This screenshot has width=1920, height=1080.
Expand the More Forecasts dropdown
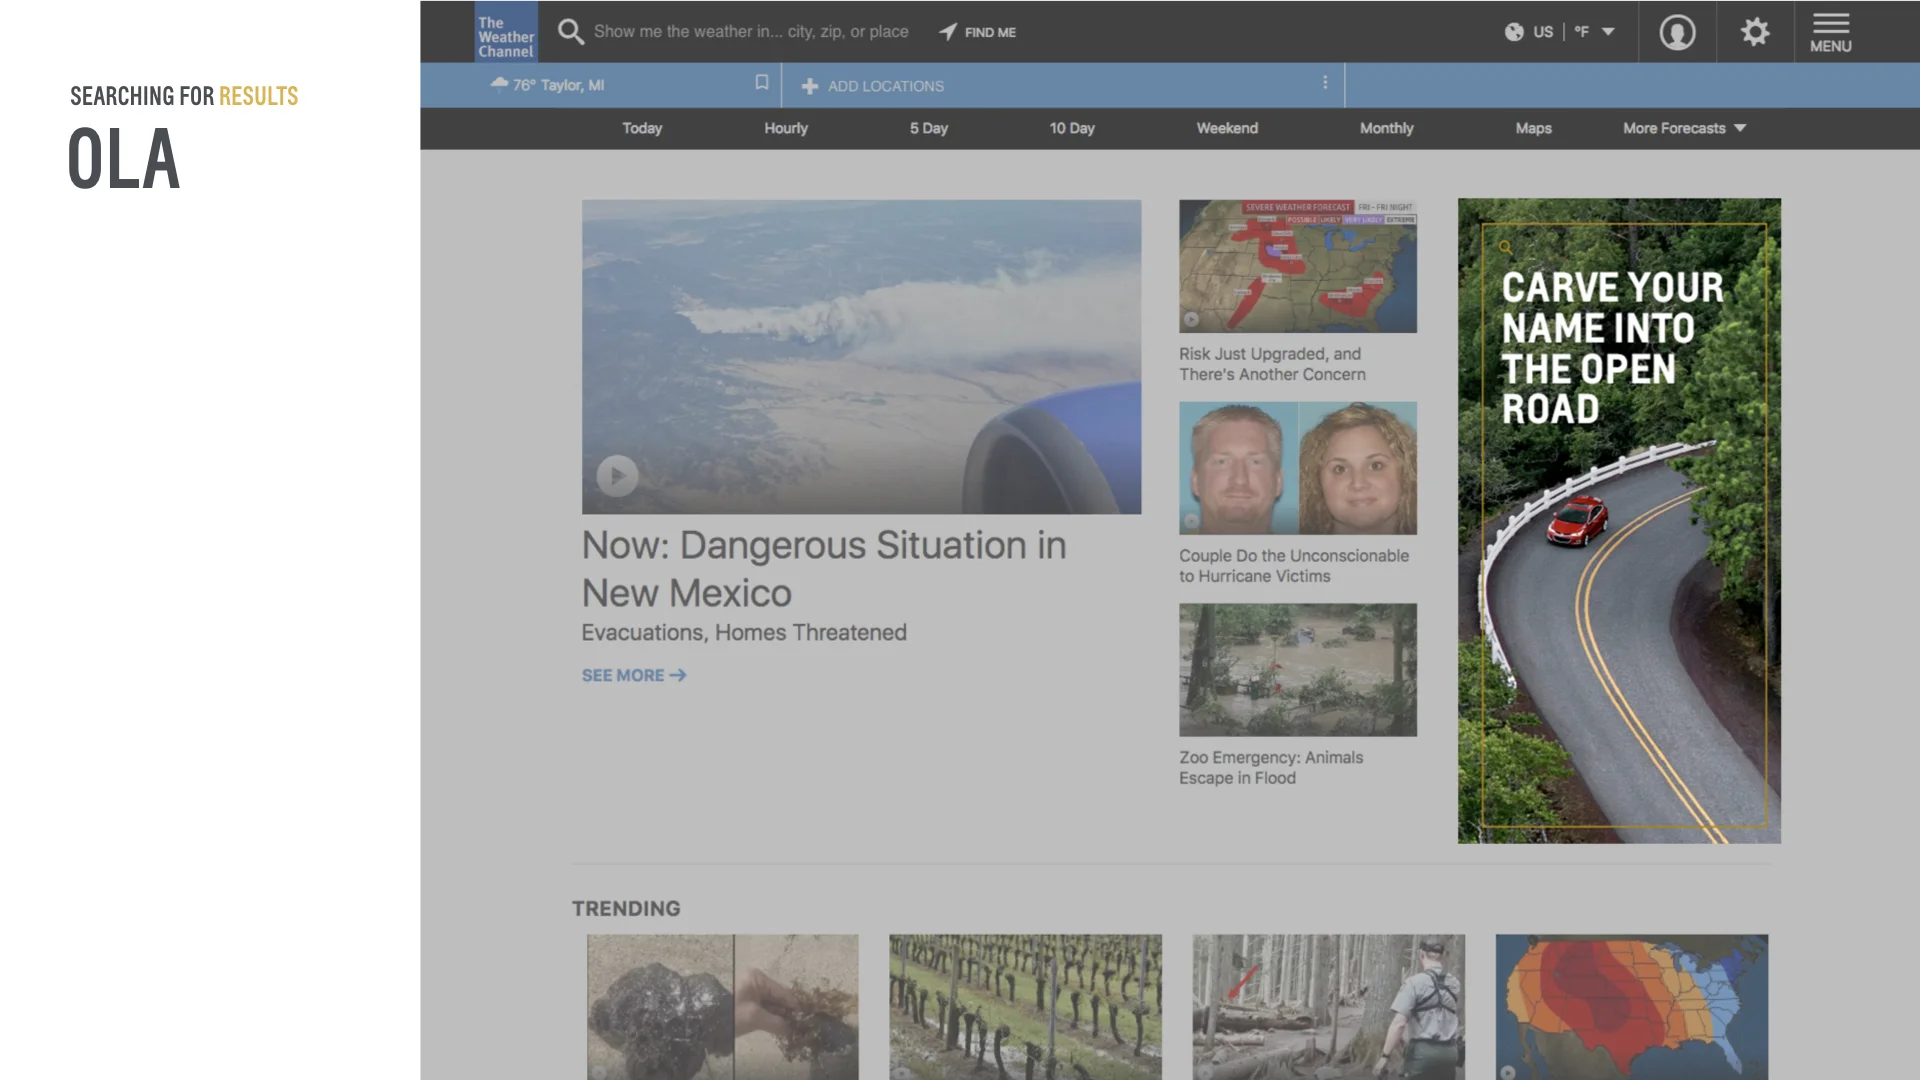tap(1684, 128)
